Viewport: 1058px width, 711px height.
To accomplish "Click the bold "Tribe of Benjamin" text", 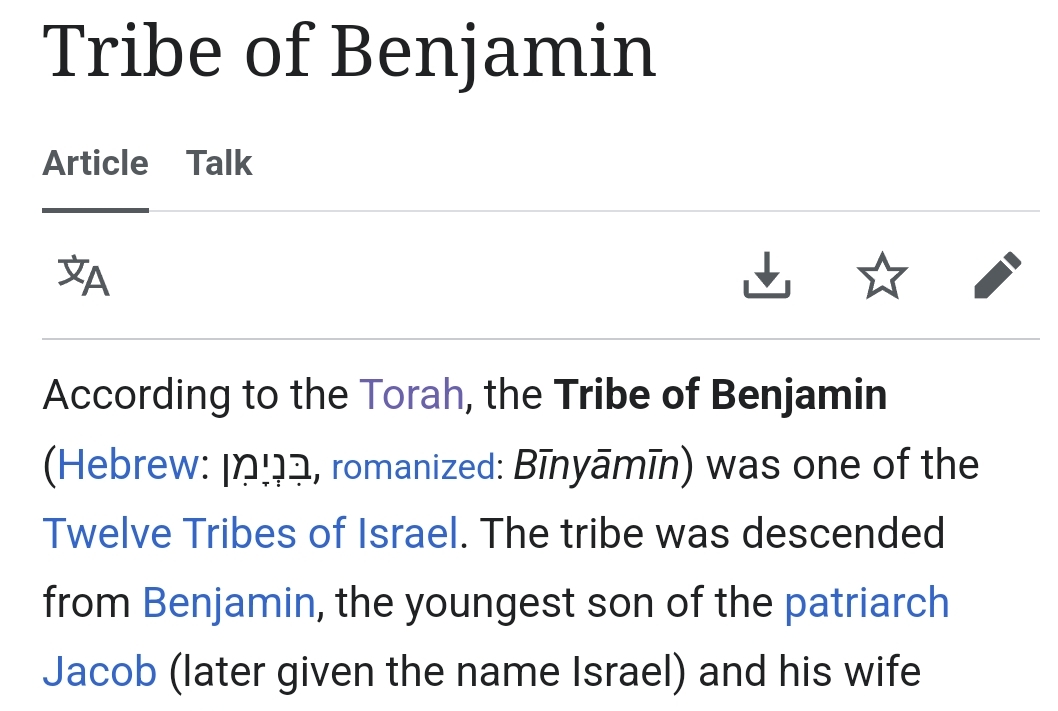I will [x=720, y=395].
